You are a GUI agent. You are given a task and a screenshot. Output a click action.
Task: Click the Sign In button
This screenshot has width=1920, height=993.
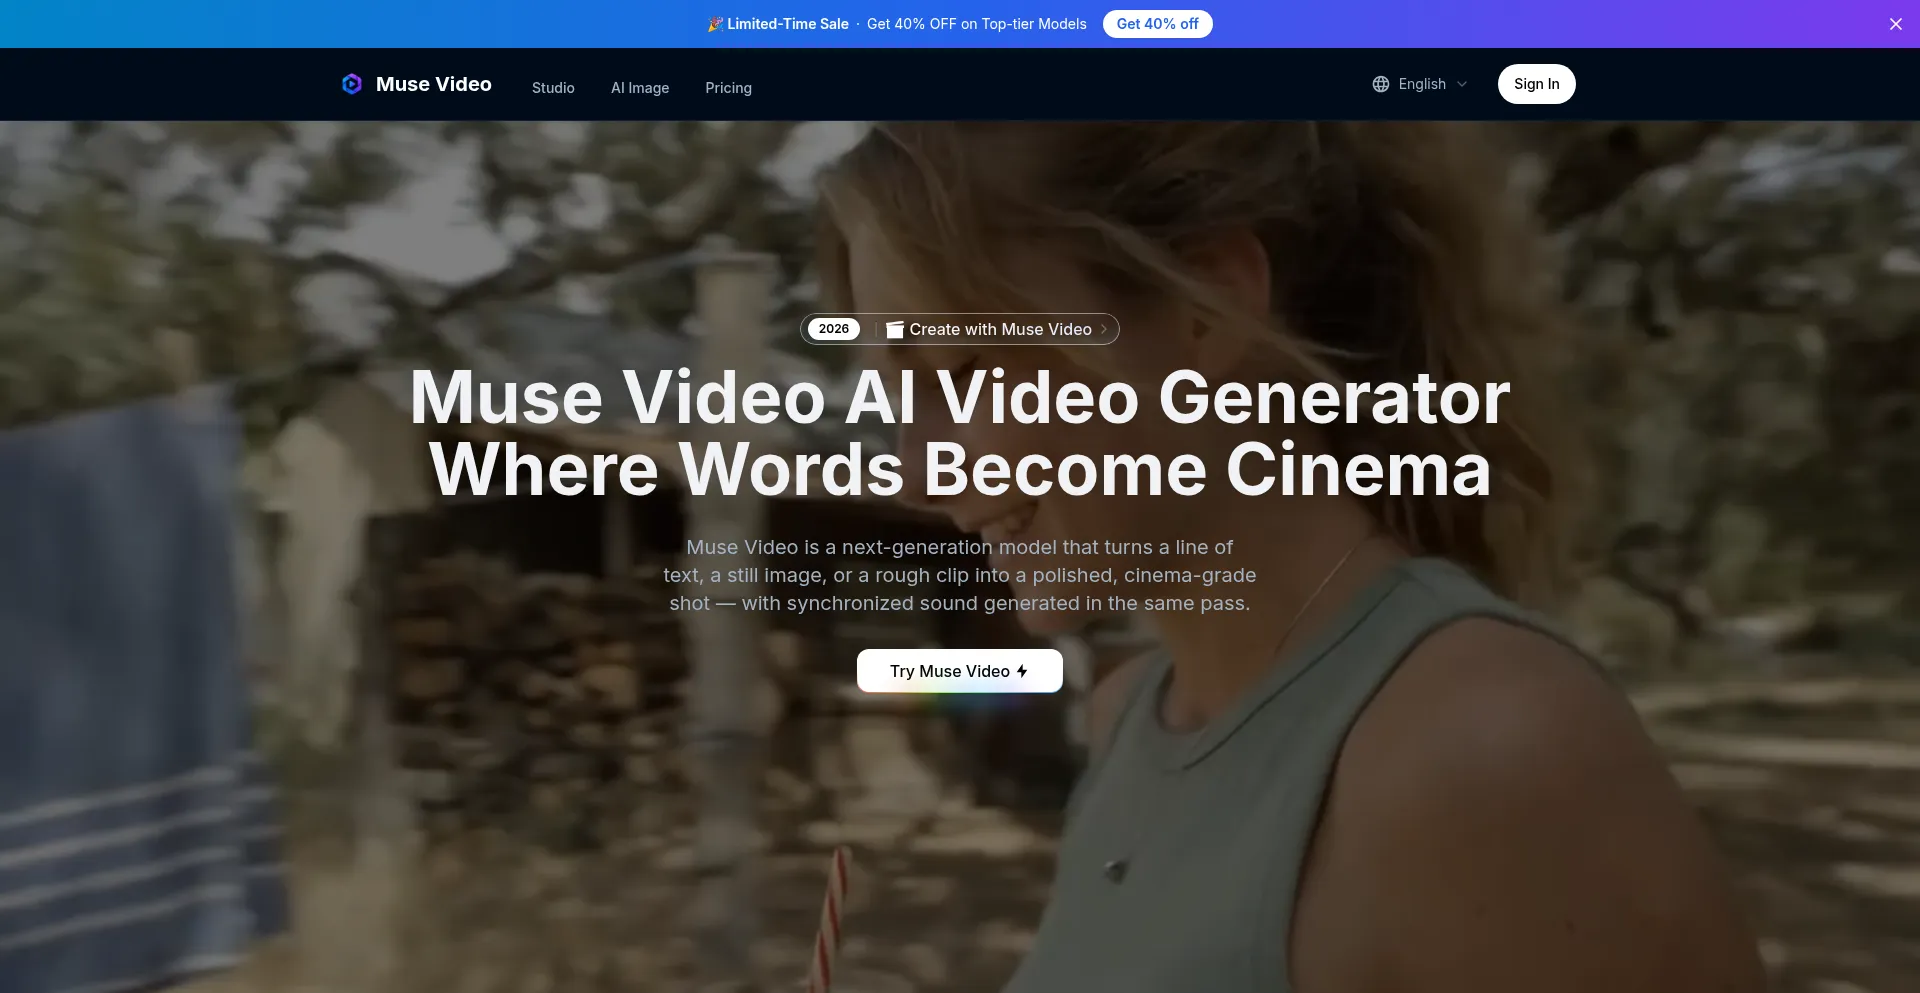[1537, 84]
